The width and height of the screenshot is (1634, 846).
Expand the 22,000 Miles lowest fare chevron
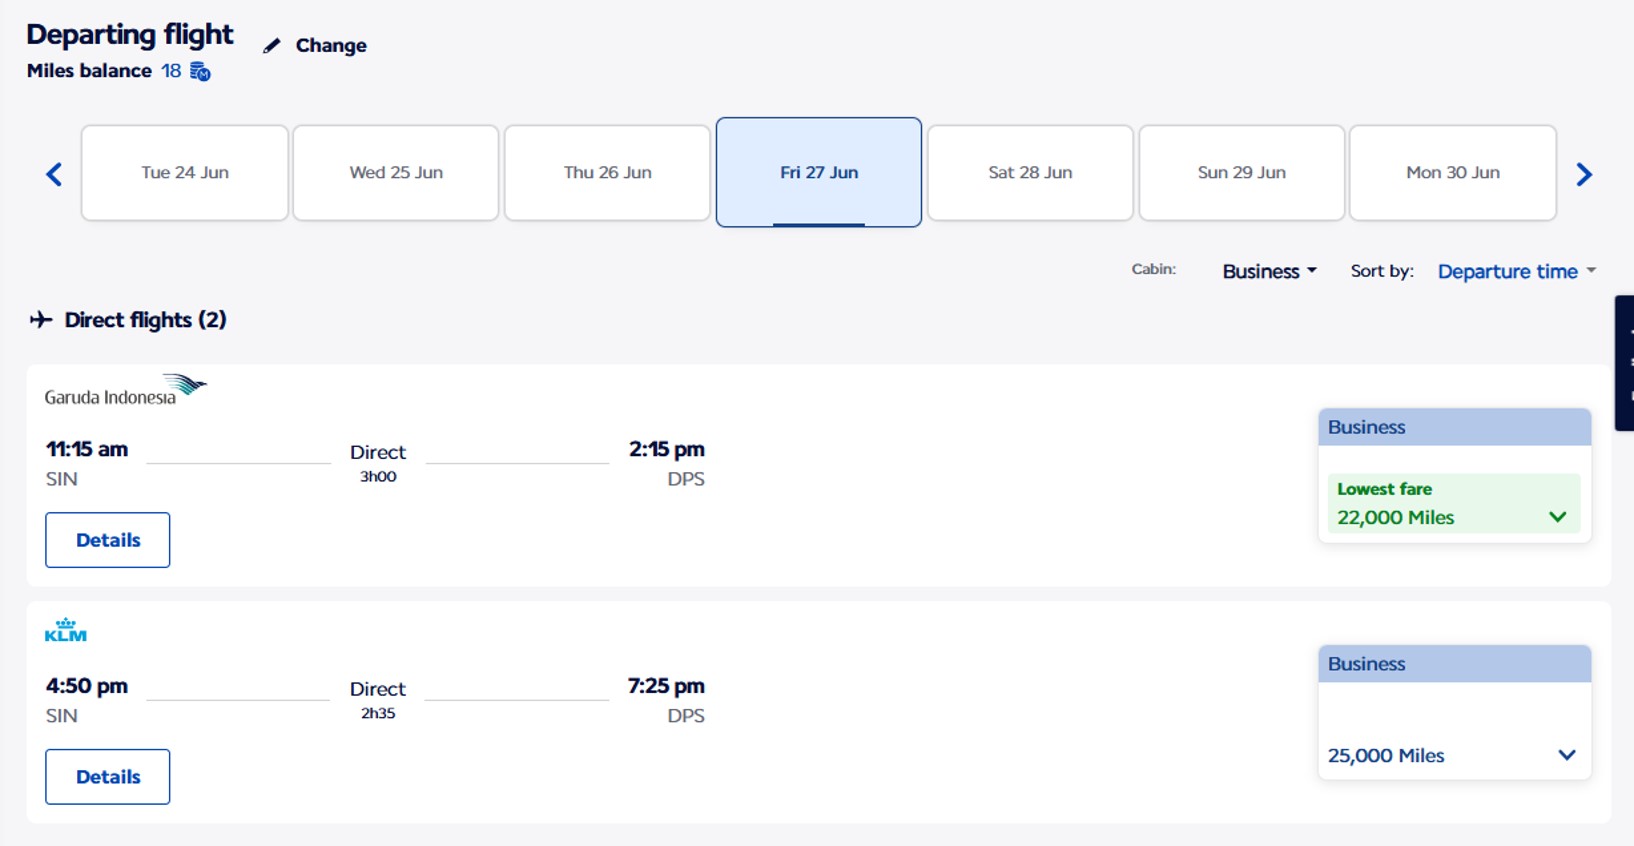coord(1557,517)
